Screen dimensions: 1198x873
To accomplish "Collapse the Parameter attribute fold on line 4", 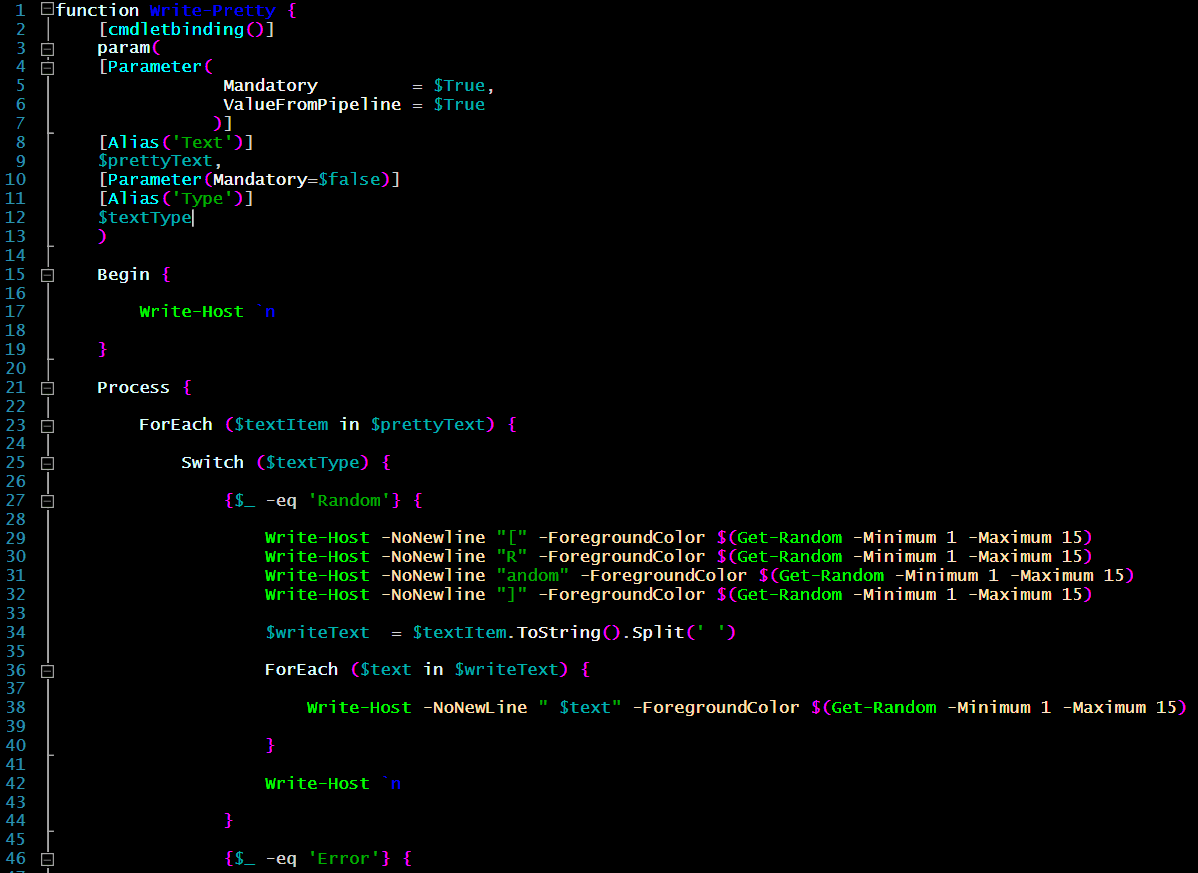I will coord(46,66).
